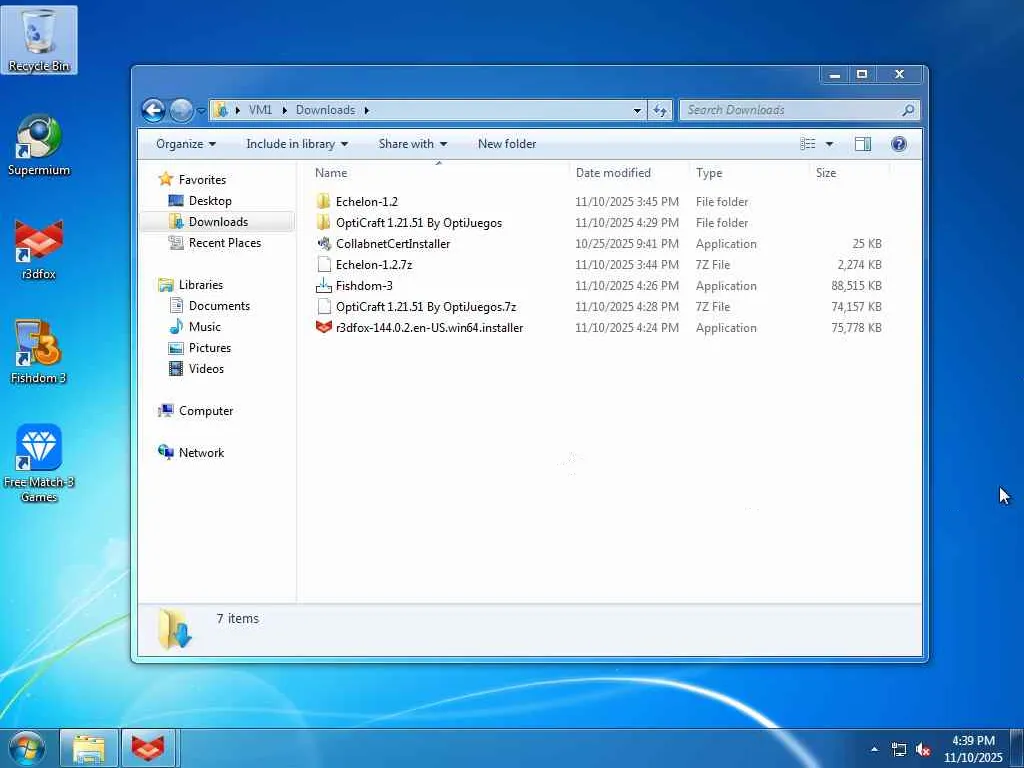
Task: Sort by the Name column header
Action: (438, 173)
